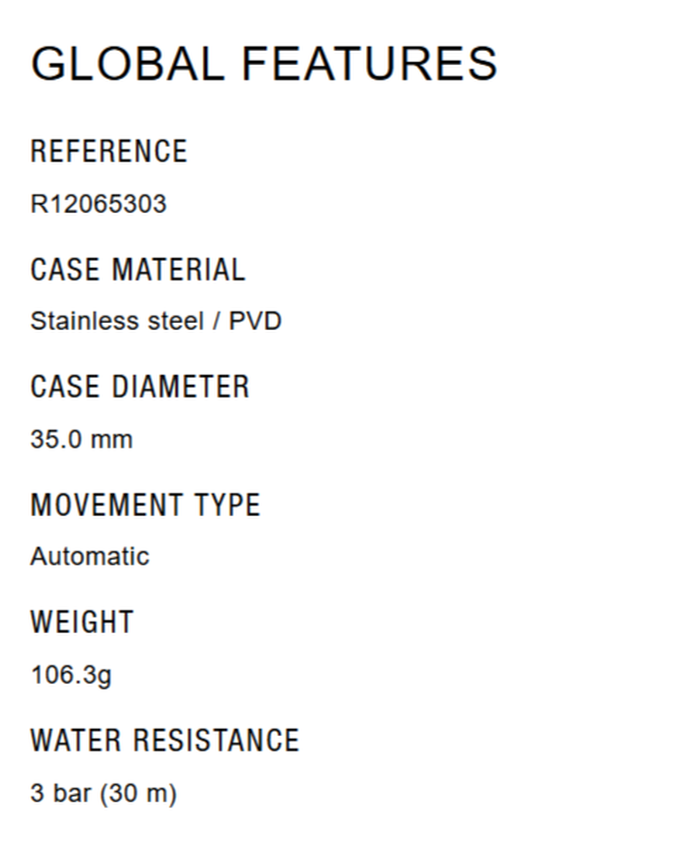
Task: Select the WEIGHT label
Action: (82, 622)
